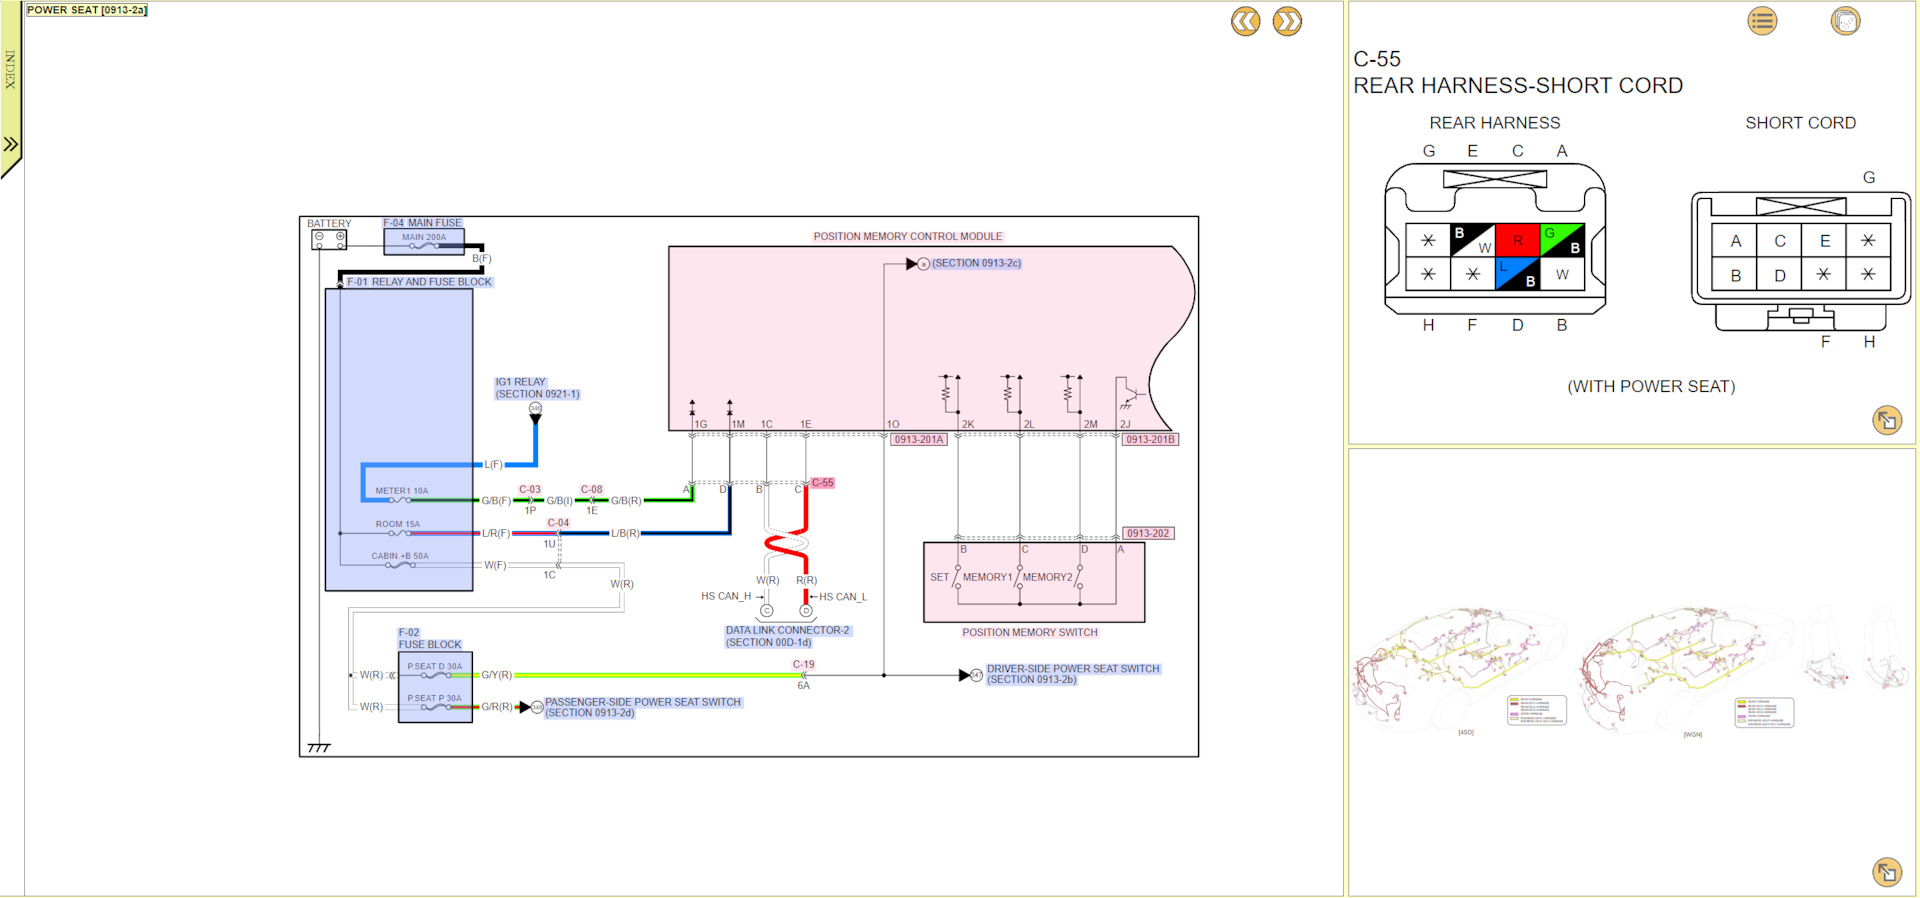Click the SHORT CORD connector heading

tap(1800, 123)
